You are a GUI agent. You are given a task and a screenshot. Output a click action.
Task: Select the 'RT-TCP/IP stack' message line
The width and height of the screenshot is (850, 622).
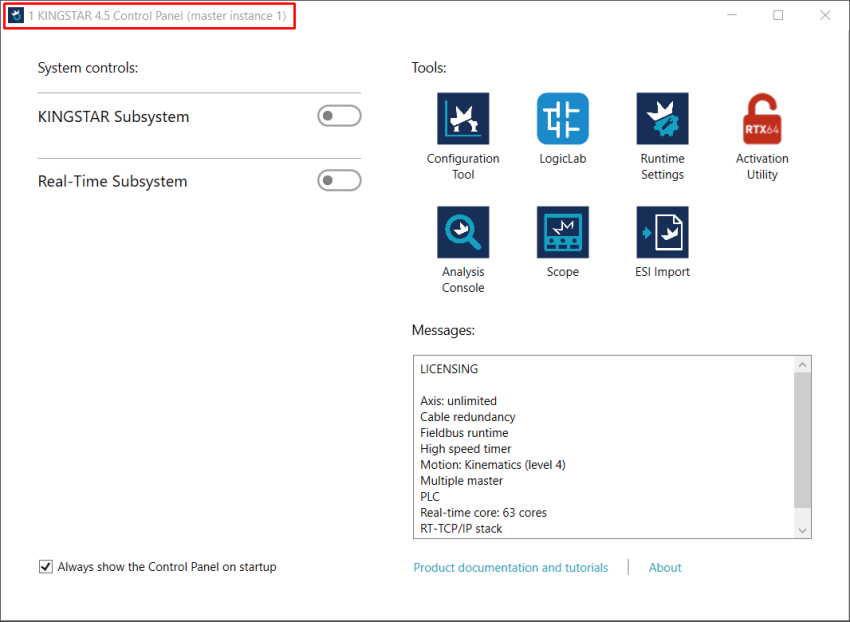tap(461, 529)
